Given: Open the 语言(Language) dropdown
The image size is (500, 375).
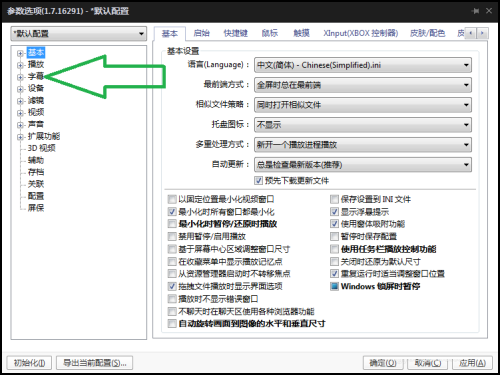Looking at the screenshot, I should coord(363,65).
